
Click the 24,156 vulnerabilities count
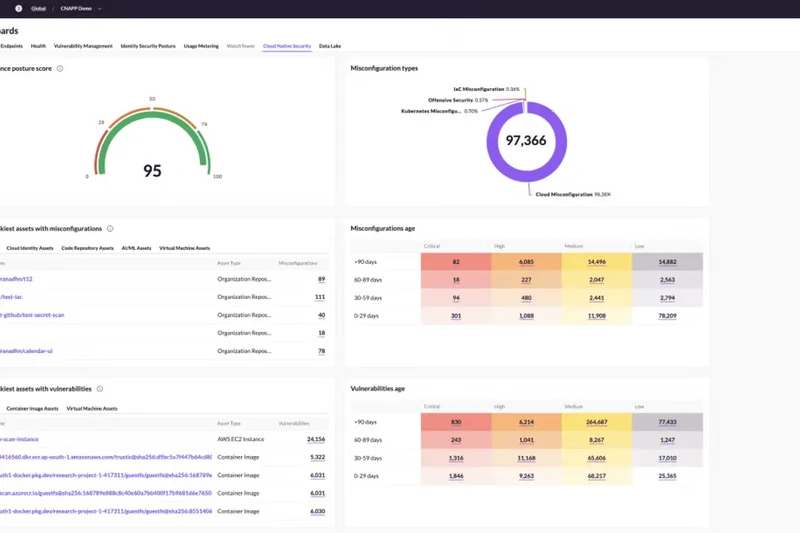click(x=315, y=439)
